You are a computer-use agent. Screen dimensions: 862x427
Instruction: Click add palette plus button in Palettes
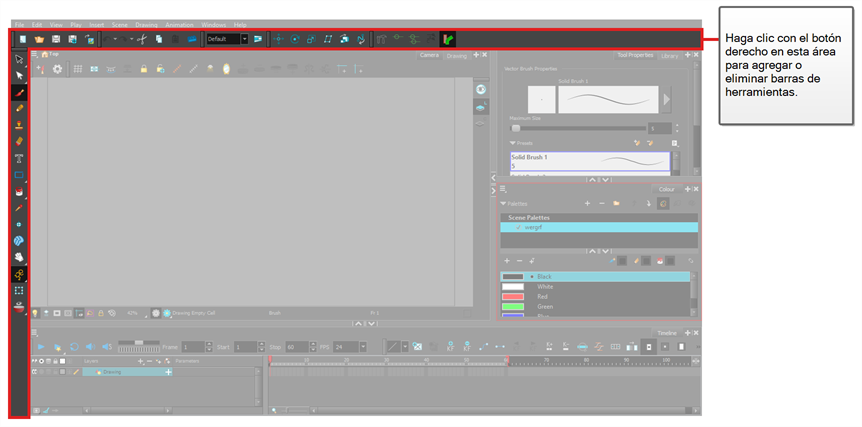point(587,203)
